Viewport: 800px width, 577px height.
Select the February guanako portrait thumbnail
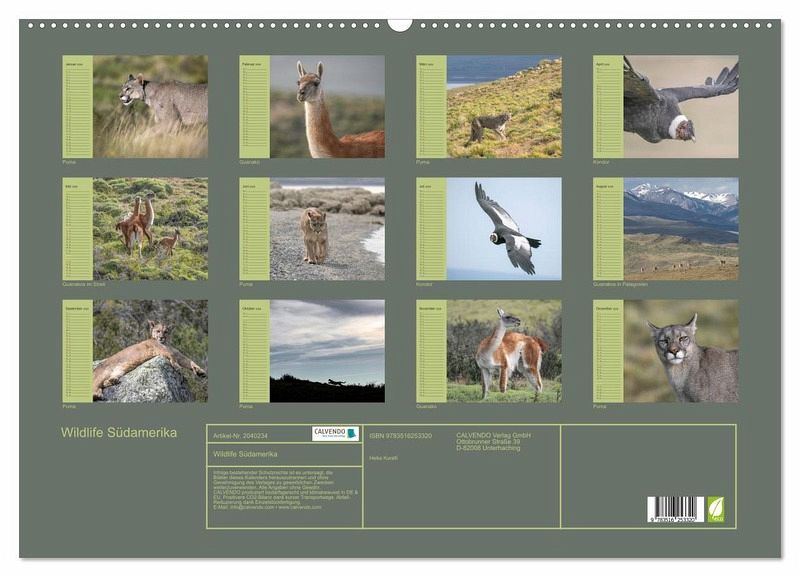click(327, 106)
